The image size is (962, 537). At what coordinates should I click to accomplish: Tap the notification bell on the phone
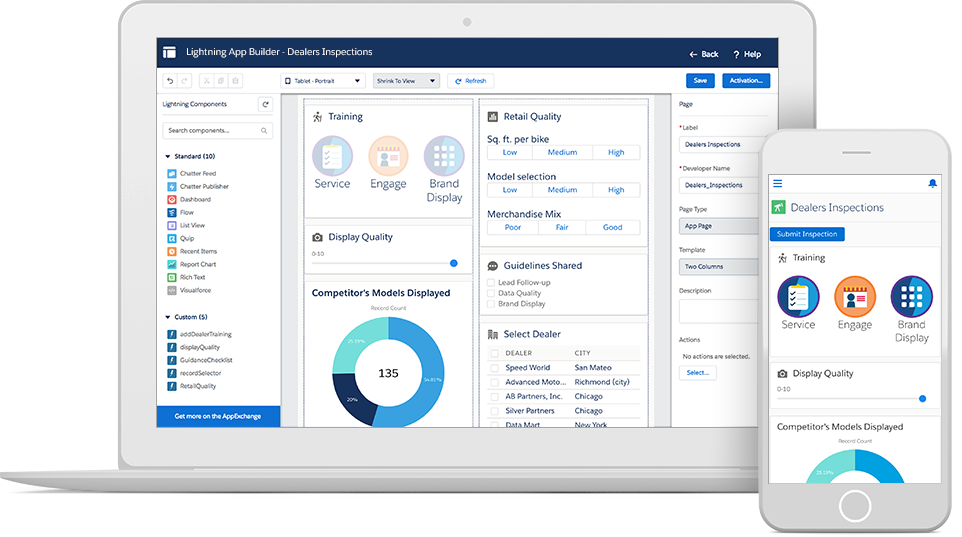[932, 184]
